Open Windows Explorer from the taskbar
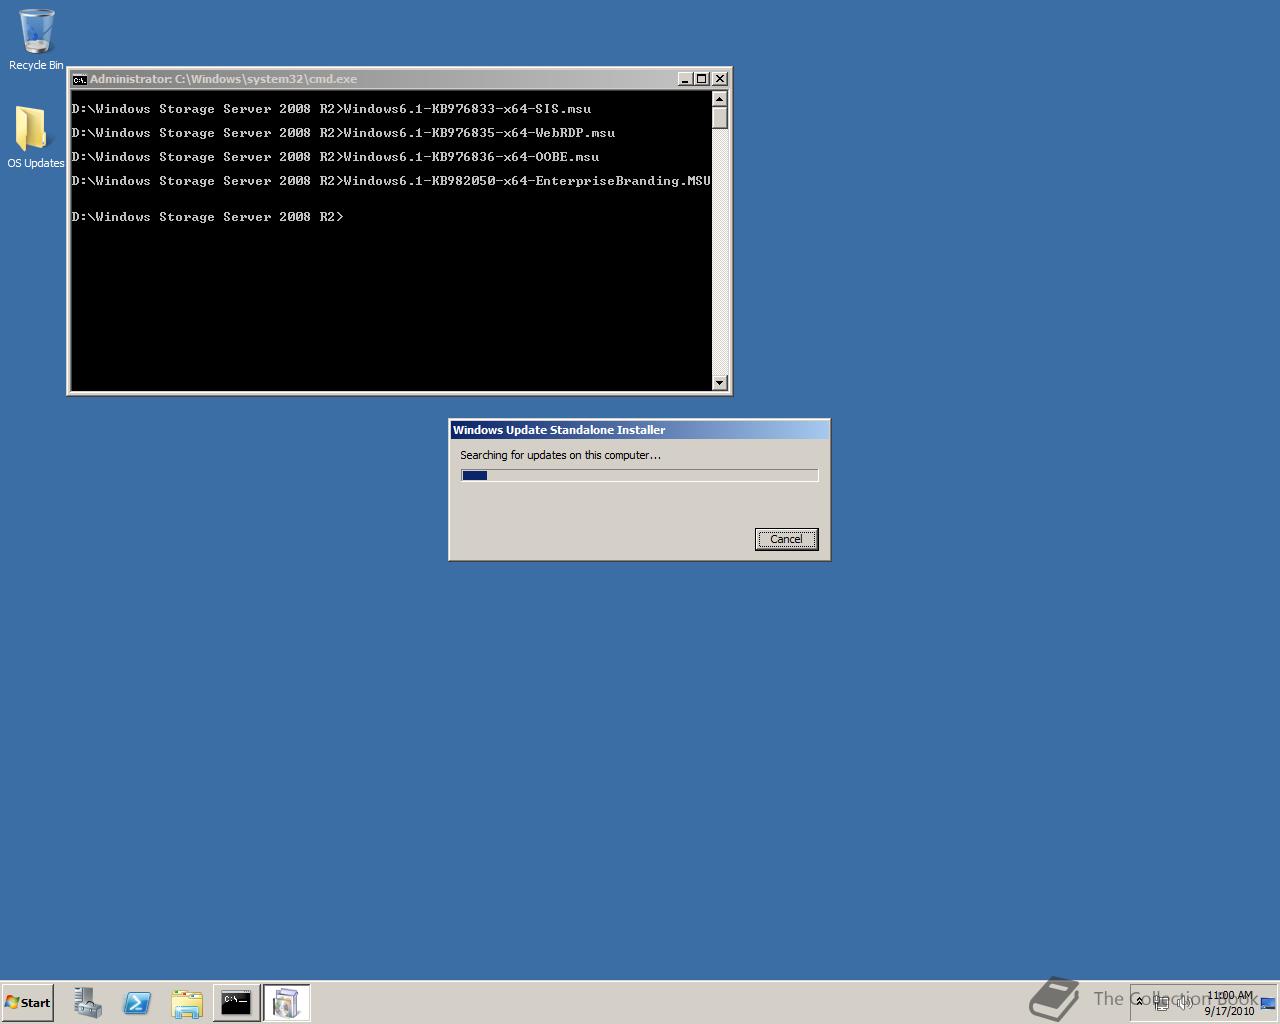The width and height of the screenshot is (1280, 1024). (x=187, y=1002)
